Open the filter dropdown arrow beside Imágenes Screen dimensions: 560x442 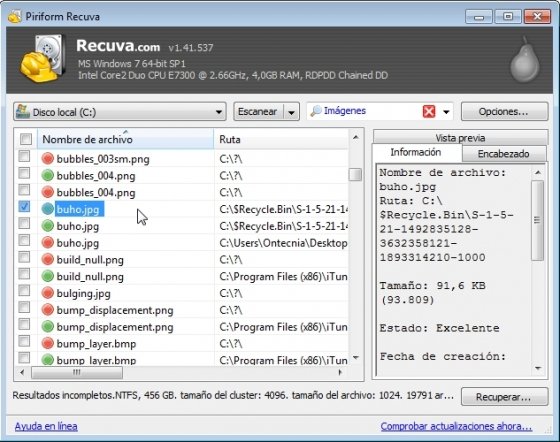coord(446,112)
